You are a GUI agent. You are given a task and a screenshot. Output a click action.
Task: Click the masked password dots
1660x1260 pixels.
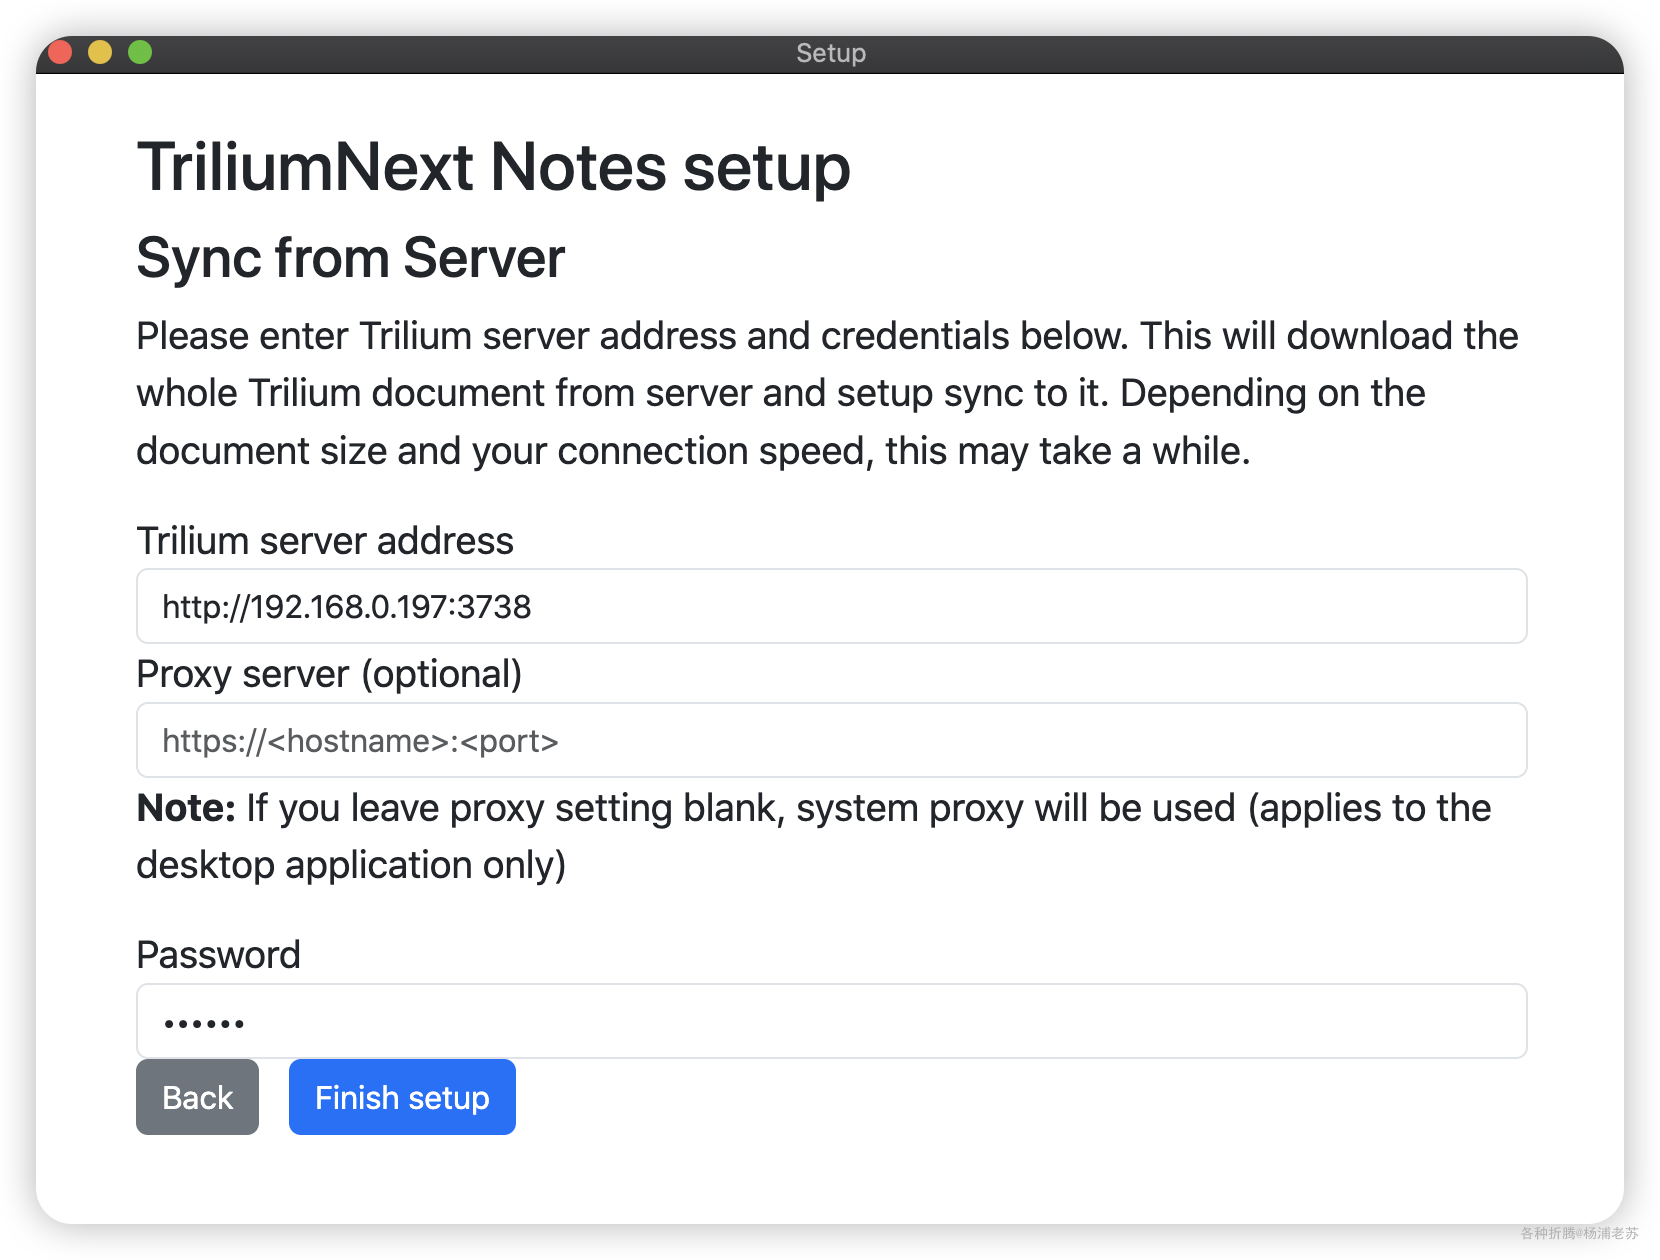204,1023
